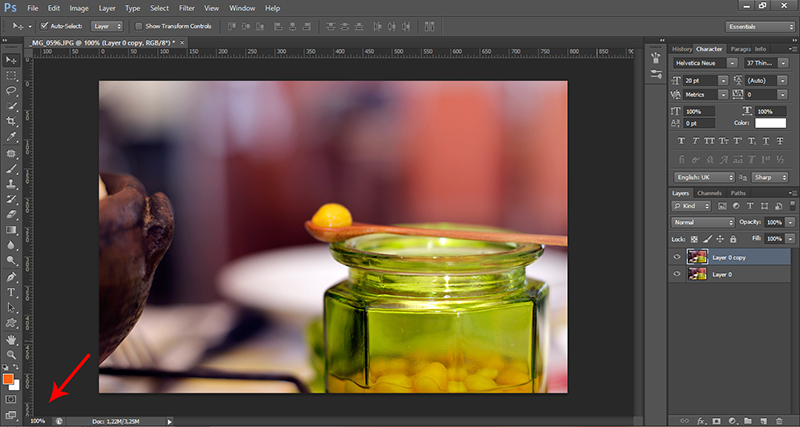This screenshot has width=800, height=427.
Task: Hide the Layer 0 copy layer
Action: (677, 256)
